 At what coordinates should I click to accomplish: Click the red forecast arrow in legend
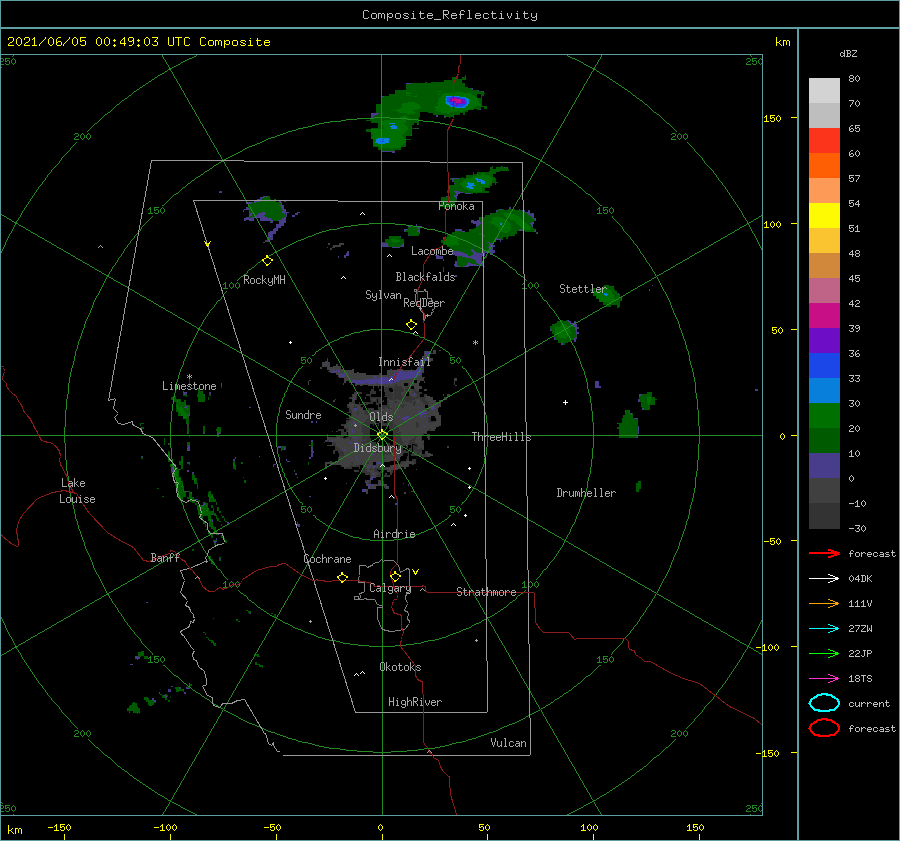pos(824,553)
